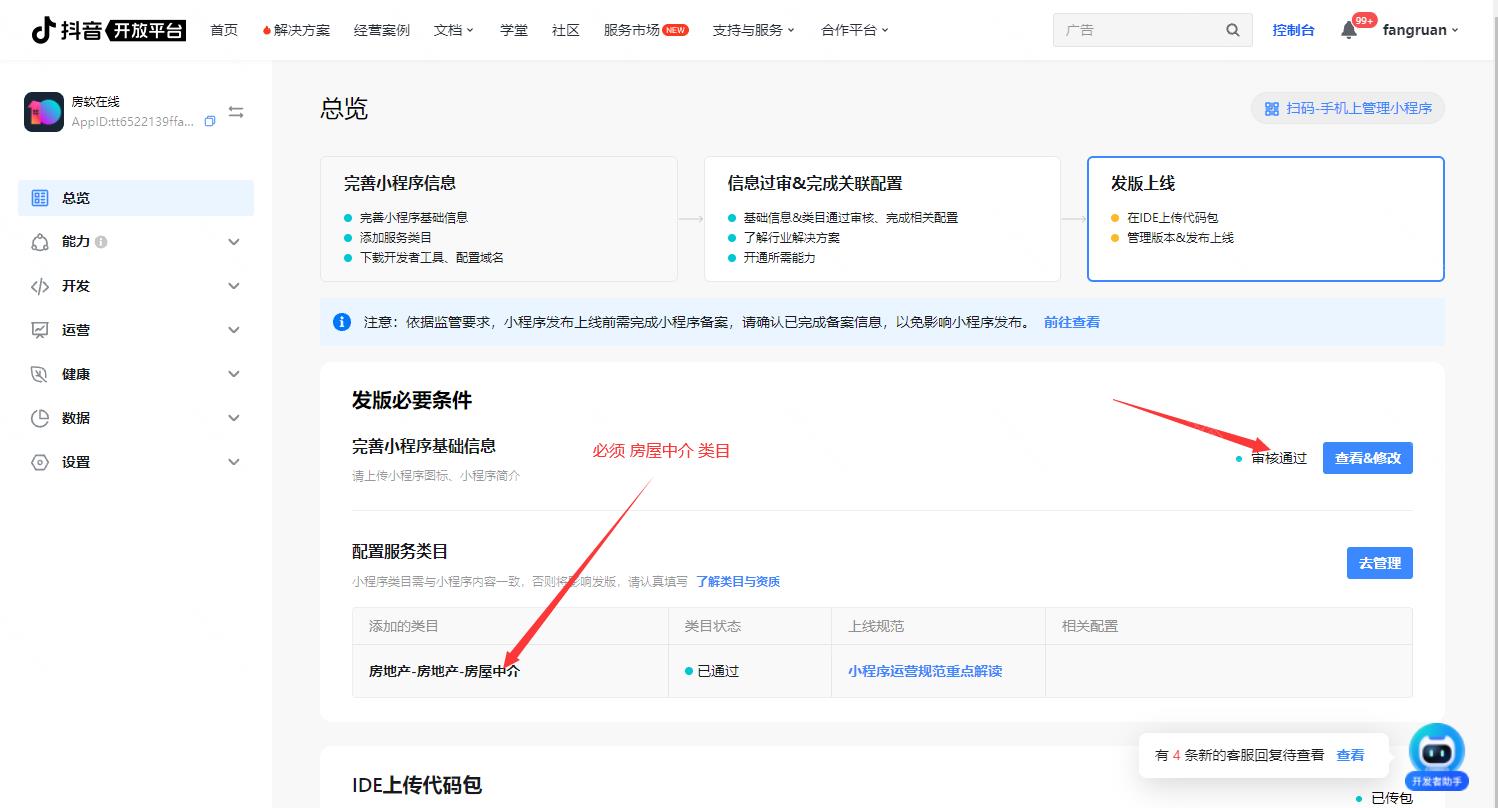Open 服务市场 in top navigation
The image size is (1498, 808).
[x=632, y=30]
